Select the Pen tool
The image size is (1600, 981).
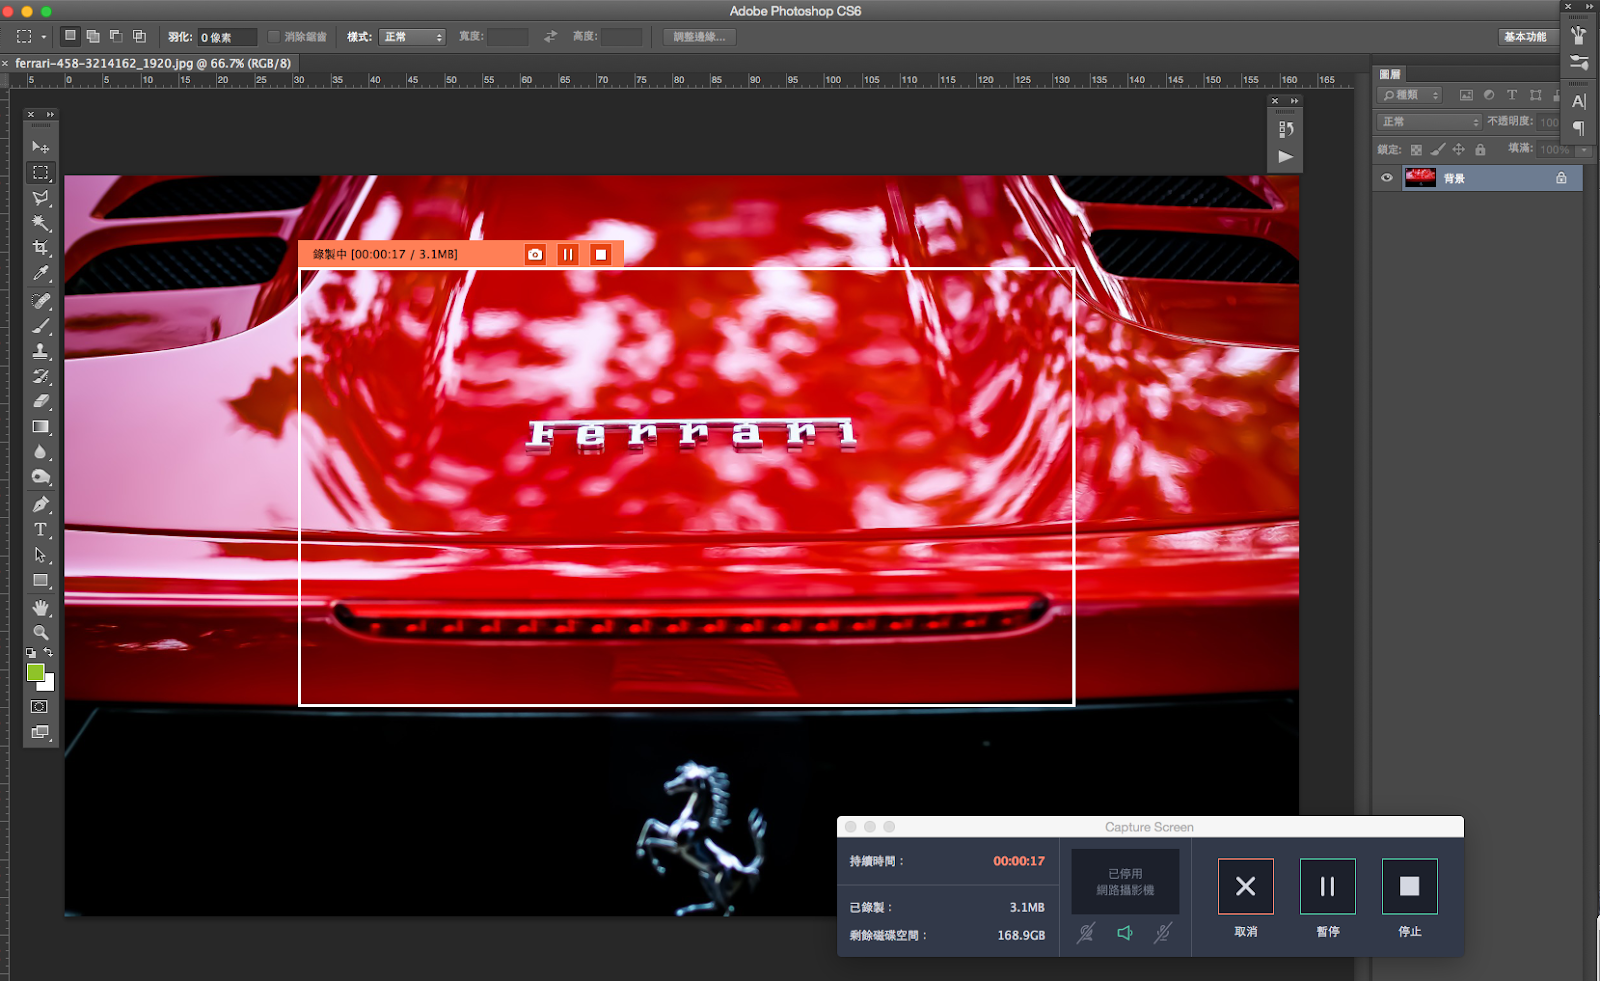click(40, 505)
